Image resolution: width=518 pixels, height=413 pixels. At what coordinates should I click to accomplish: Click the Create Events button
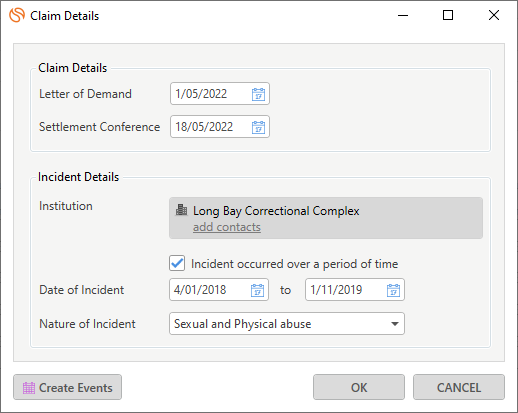[67, 387]
